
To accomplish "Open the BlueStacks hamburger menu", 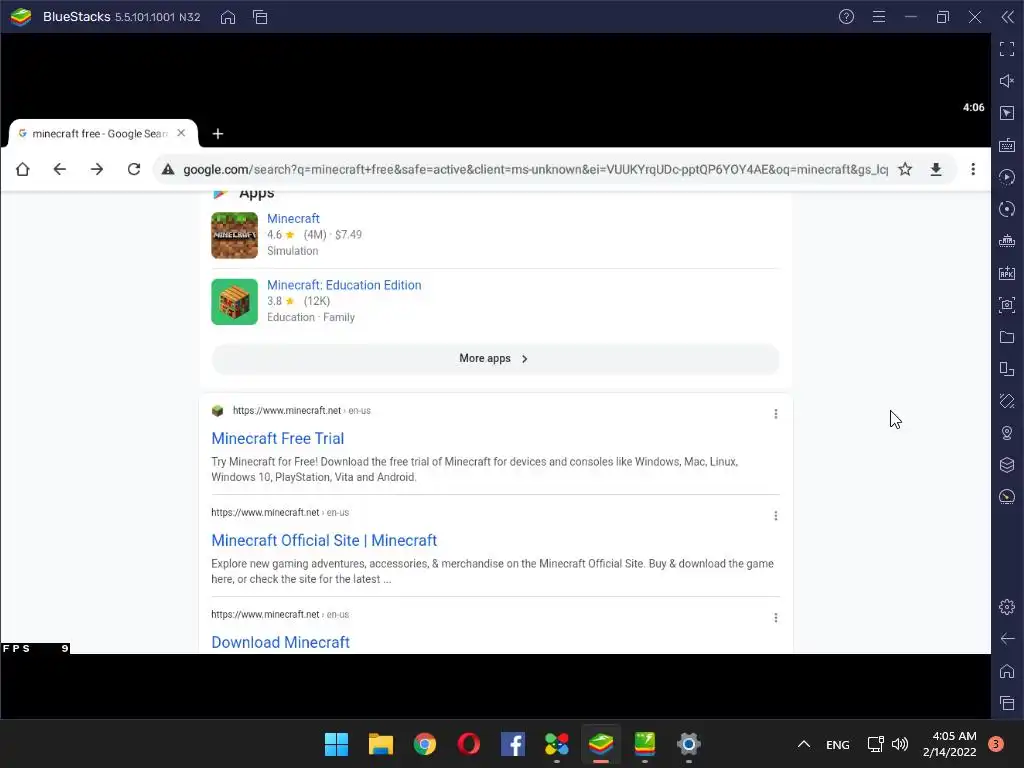I will point(879,17).
